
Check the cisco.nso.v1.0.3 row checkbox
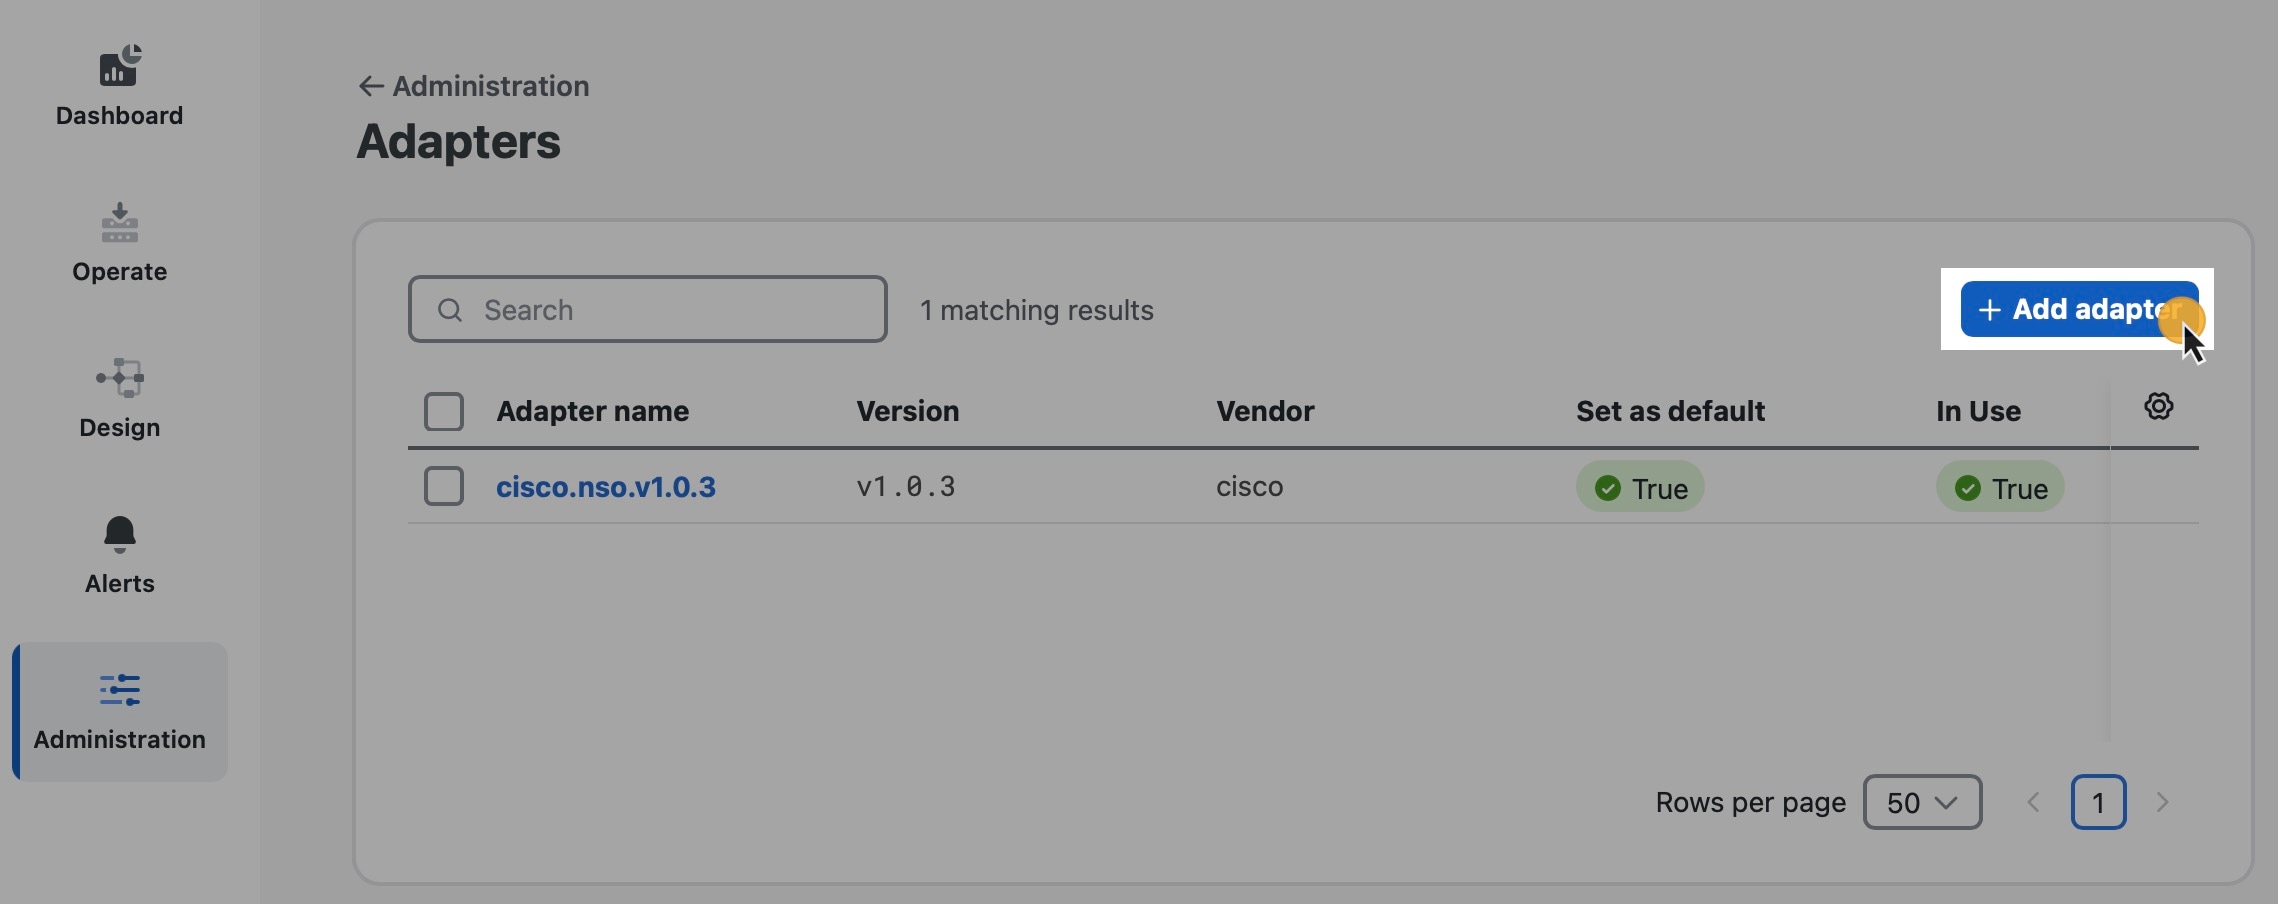[x=444, y=487]
